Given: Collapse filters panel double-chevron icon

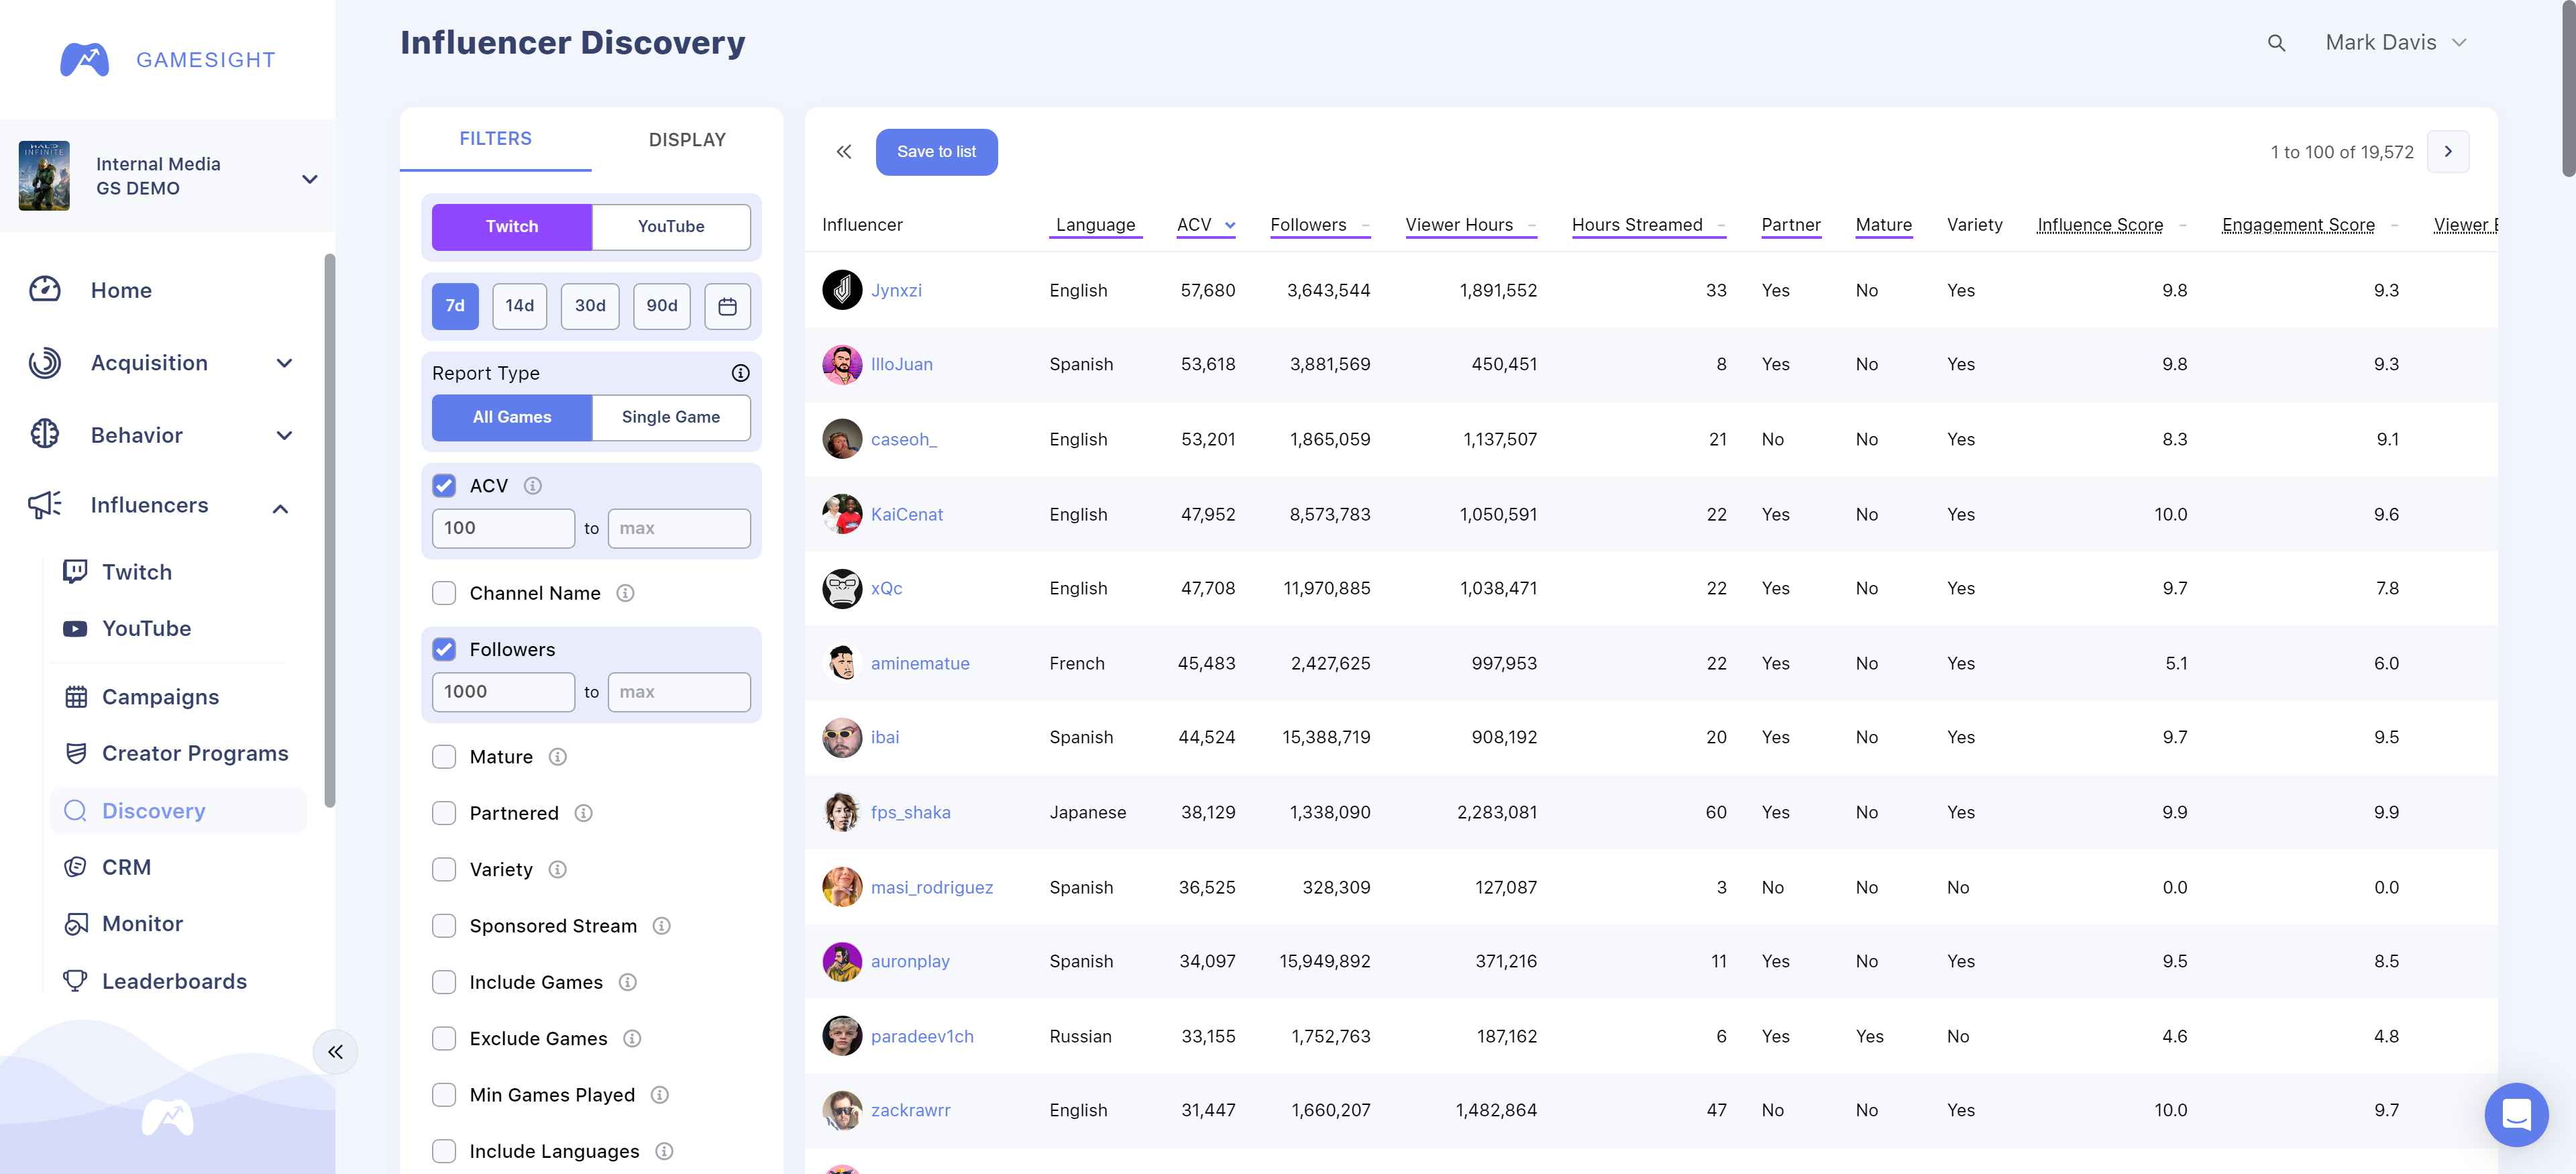Looking at the screenshot, I should tap(844, 152).
